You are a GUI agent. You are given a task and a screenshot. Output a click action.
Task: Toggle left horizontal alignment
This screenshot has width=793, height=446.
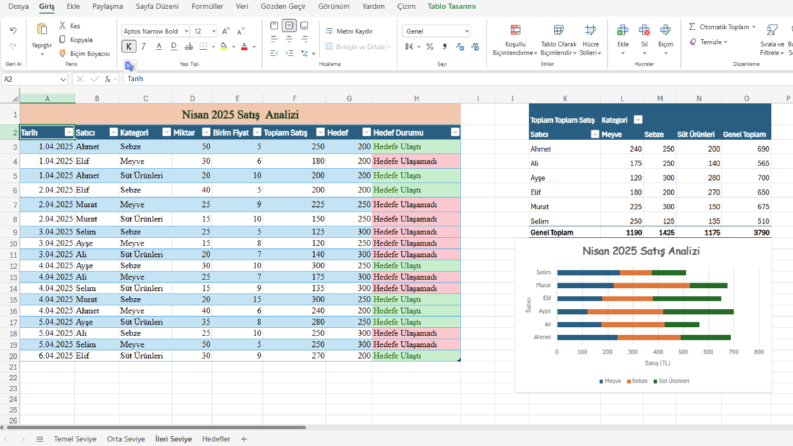pyautogui.click(x=274, y=39)
